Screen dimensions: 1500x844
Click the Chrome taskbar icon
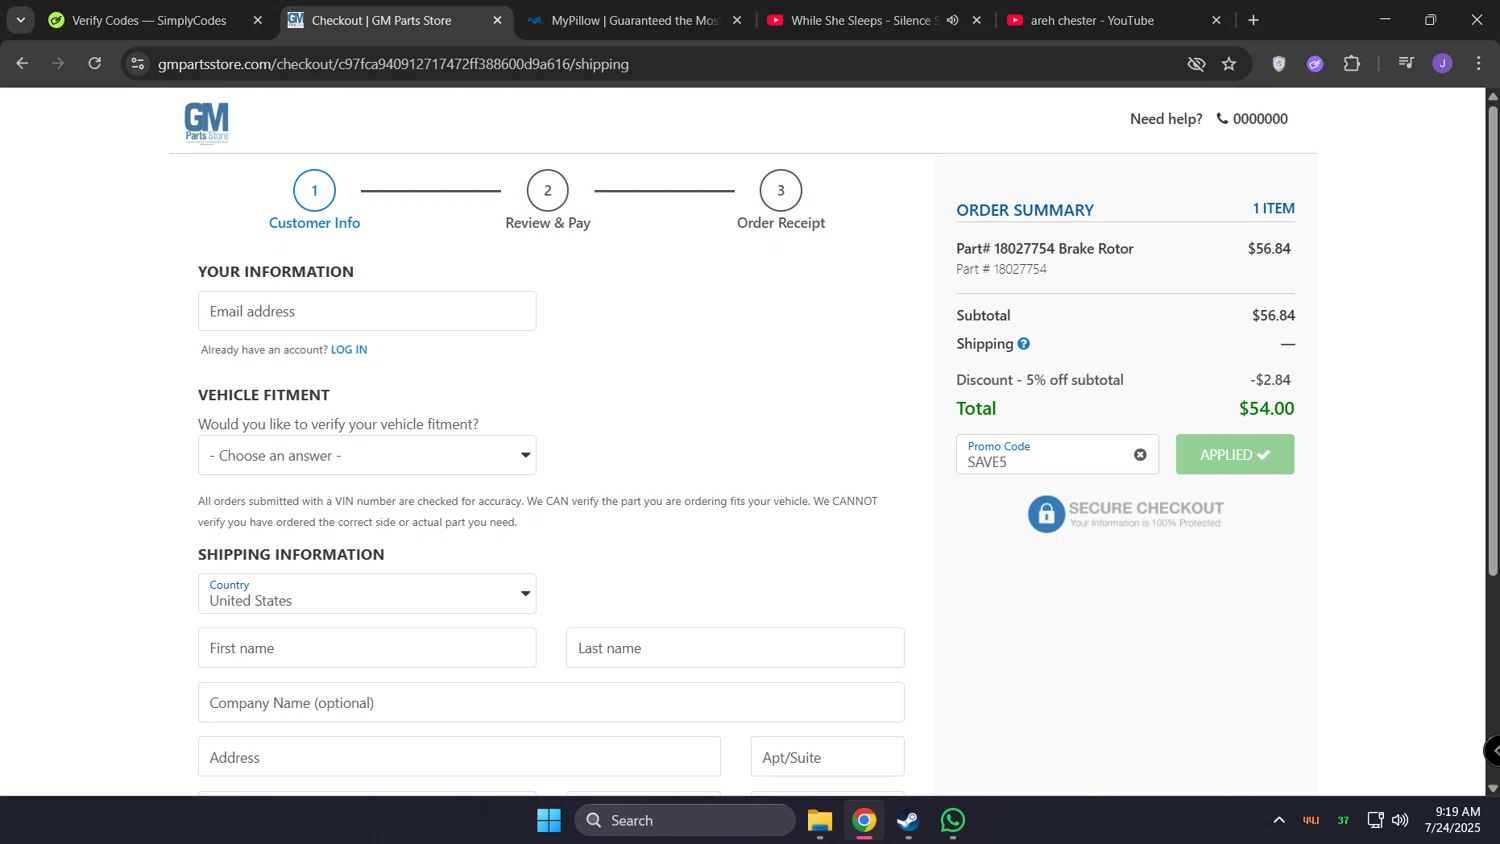(x=865, y=821)
